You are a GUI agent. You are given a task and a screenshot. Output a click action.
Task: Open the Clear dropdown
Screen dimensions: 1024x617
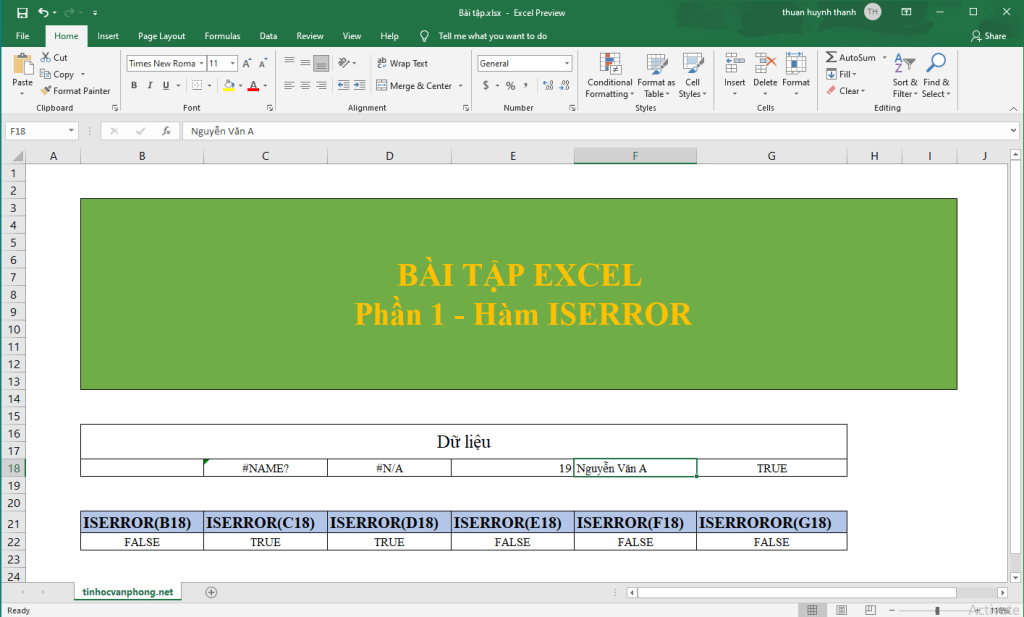pyautogui.click(x=845, y=91)
